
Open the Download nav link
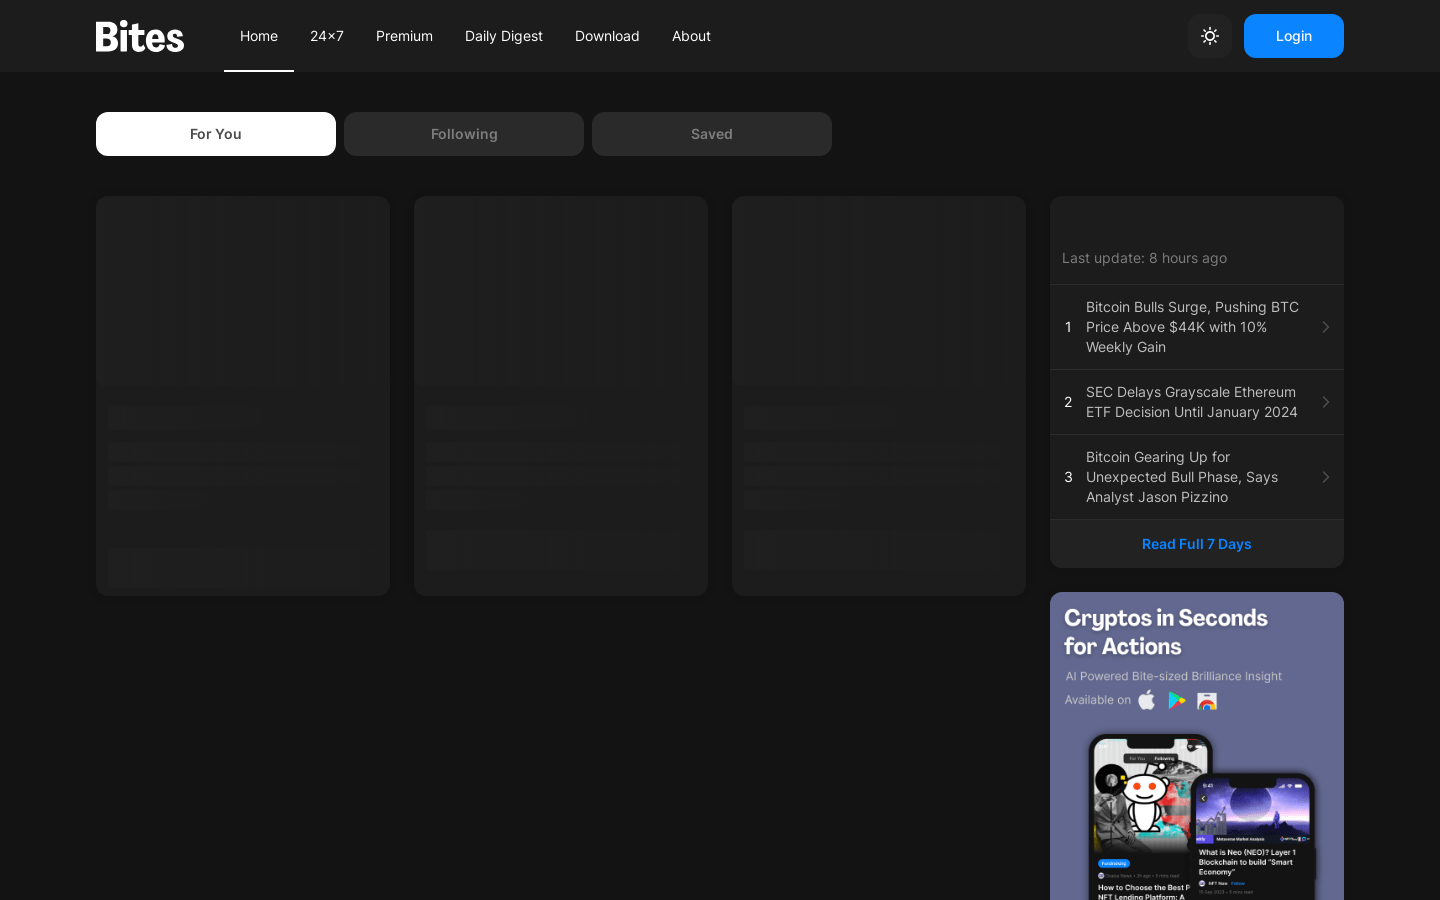pyautogui.click(x=607, y=36)
